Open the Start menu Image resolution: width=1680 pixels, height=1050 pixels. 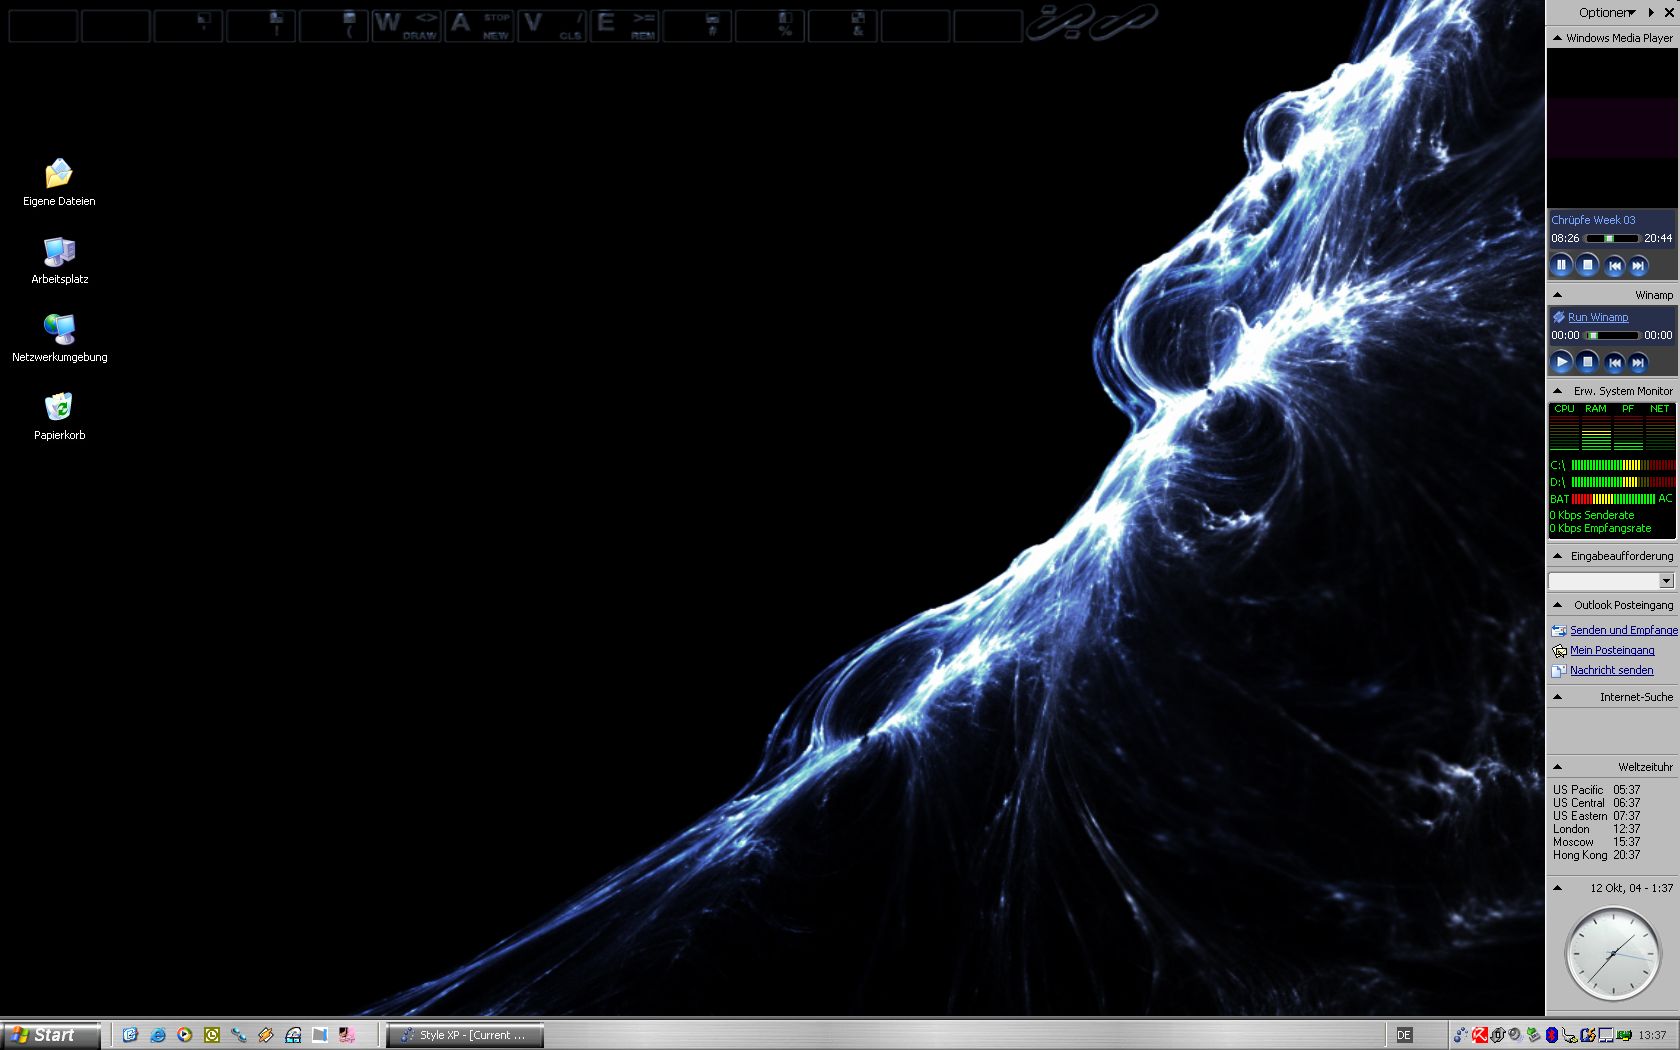point(50,1035)
